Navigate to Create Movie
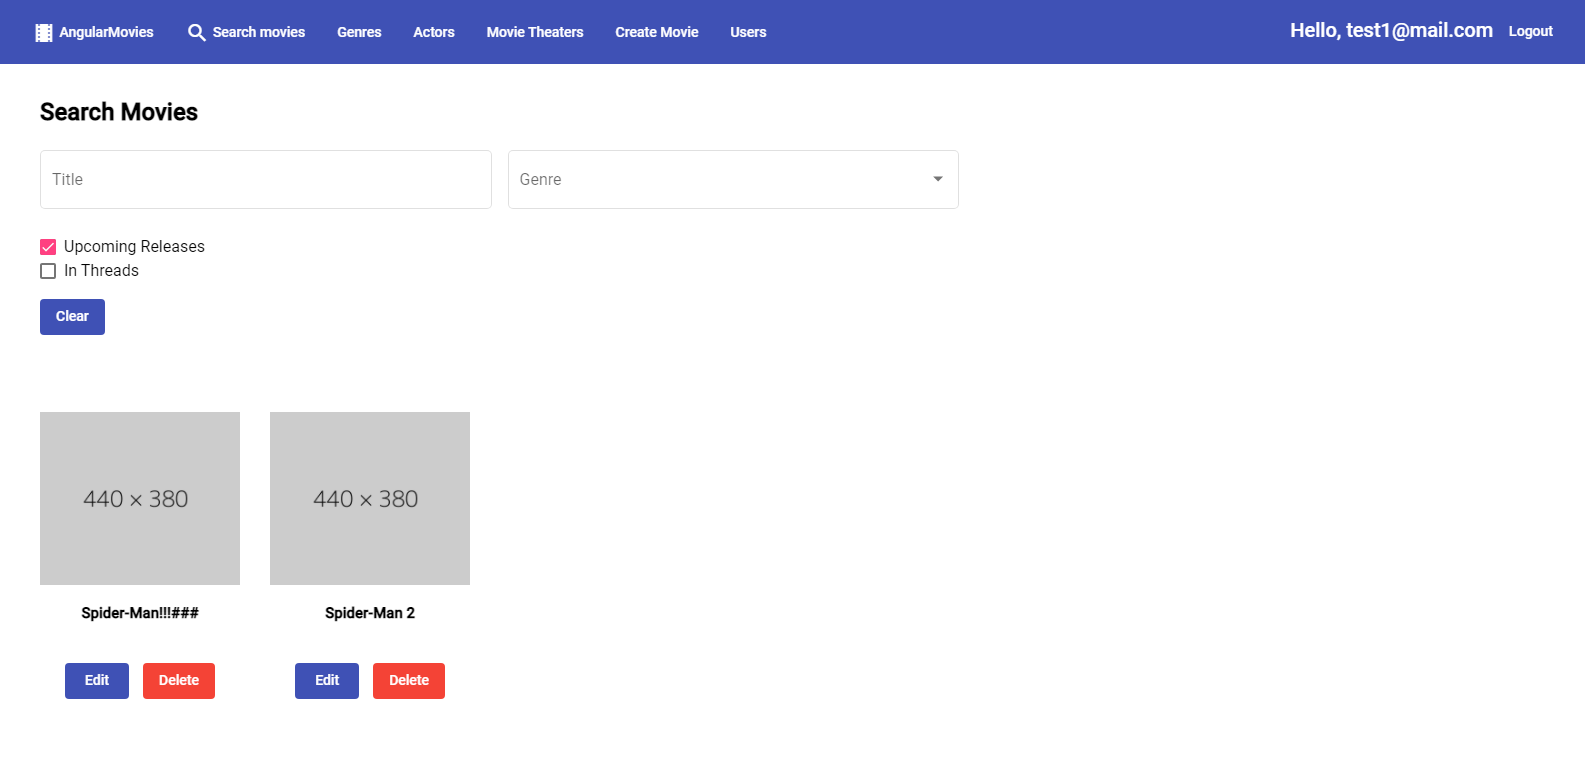 (x=657, y=32)
